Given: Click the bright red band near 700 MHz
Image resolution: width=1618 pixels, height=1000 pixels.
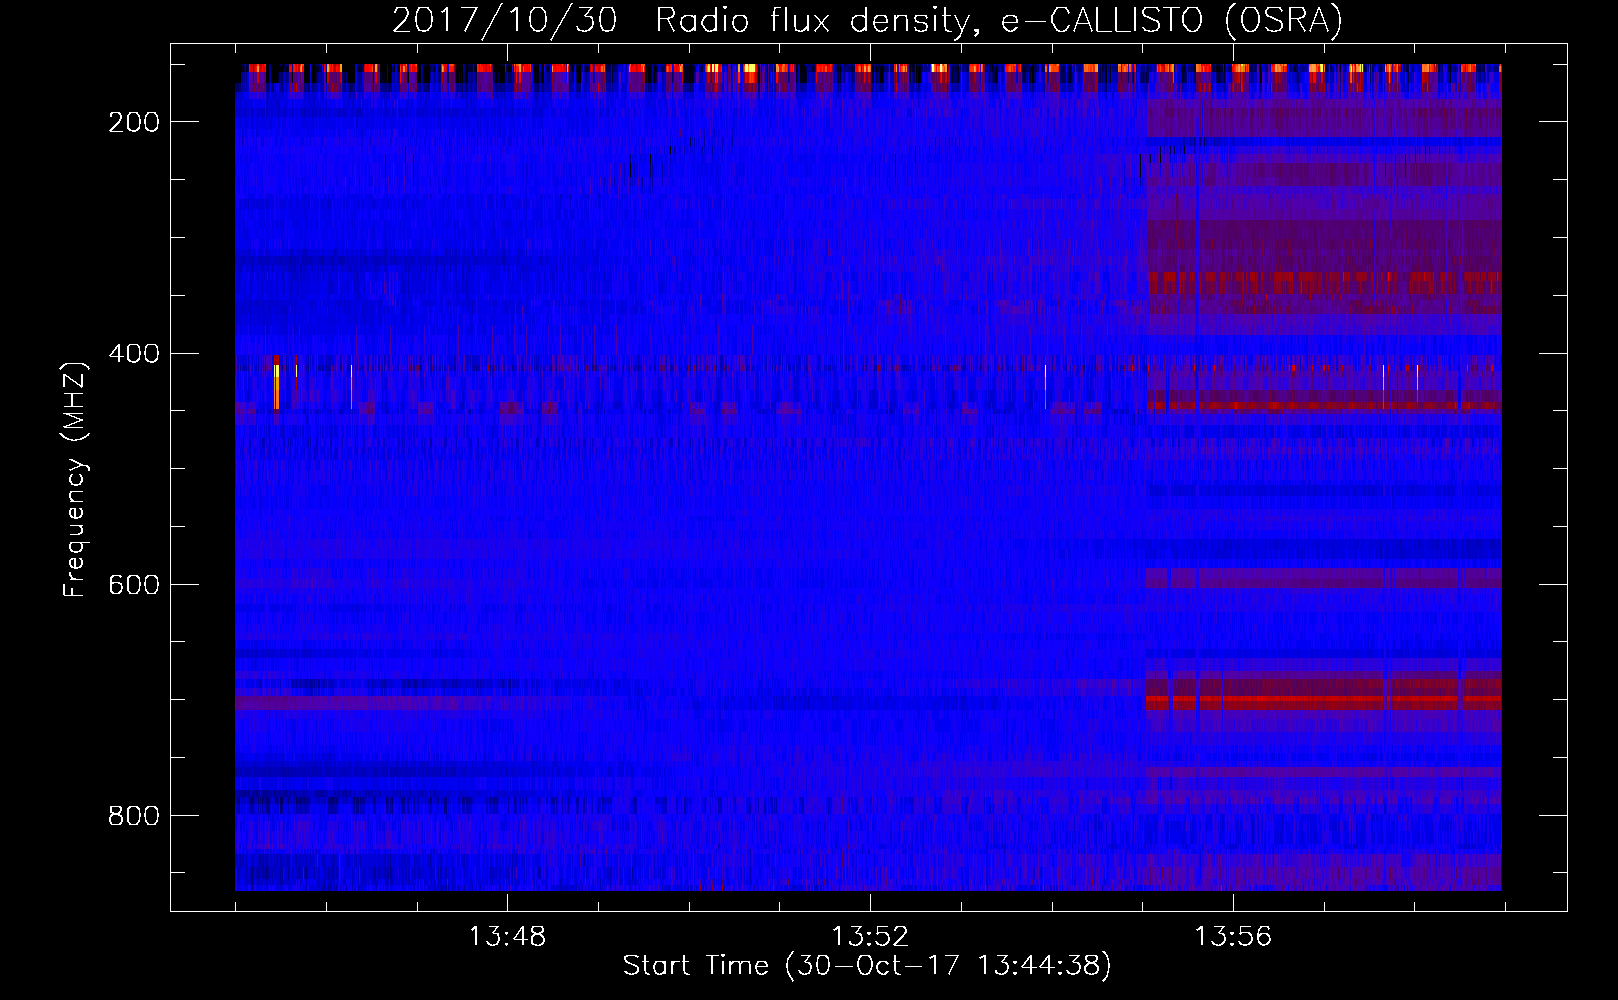Looking at the screenshot, I should point(1323,702).
